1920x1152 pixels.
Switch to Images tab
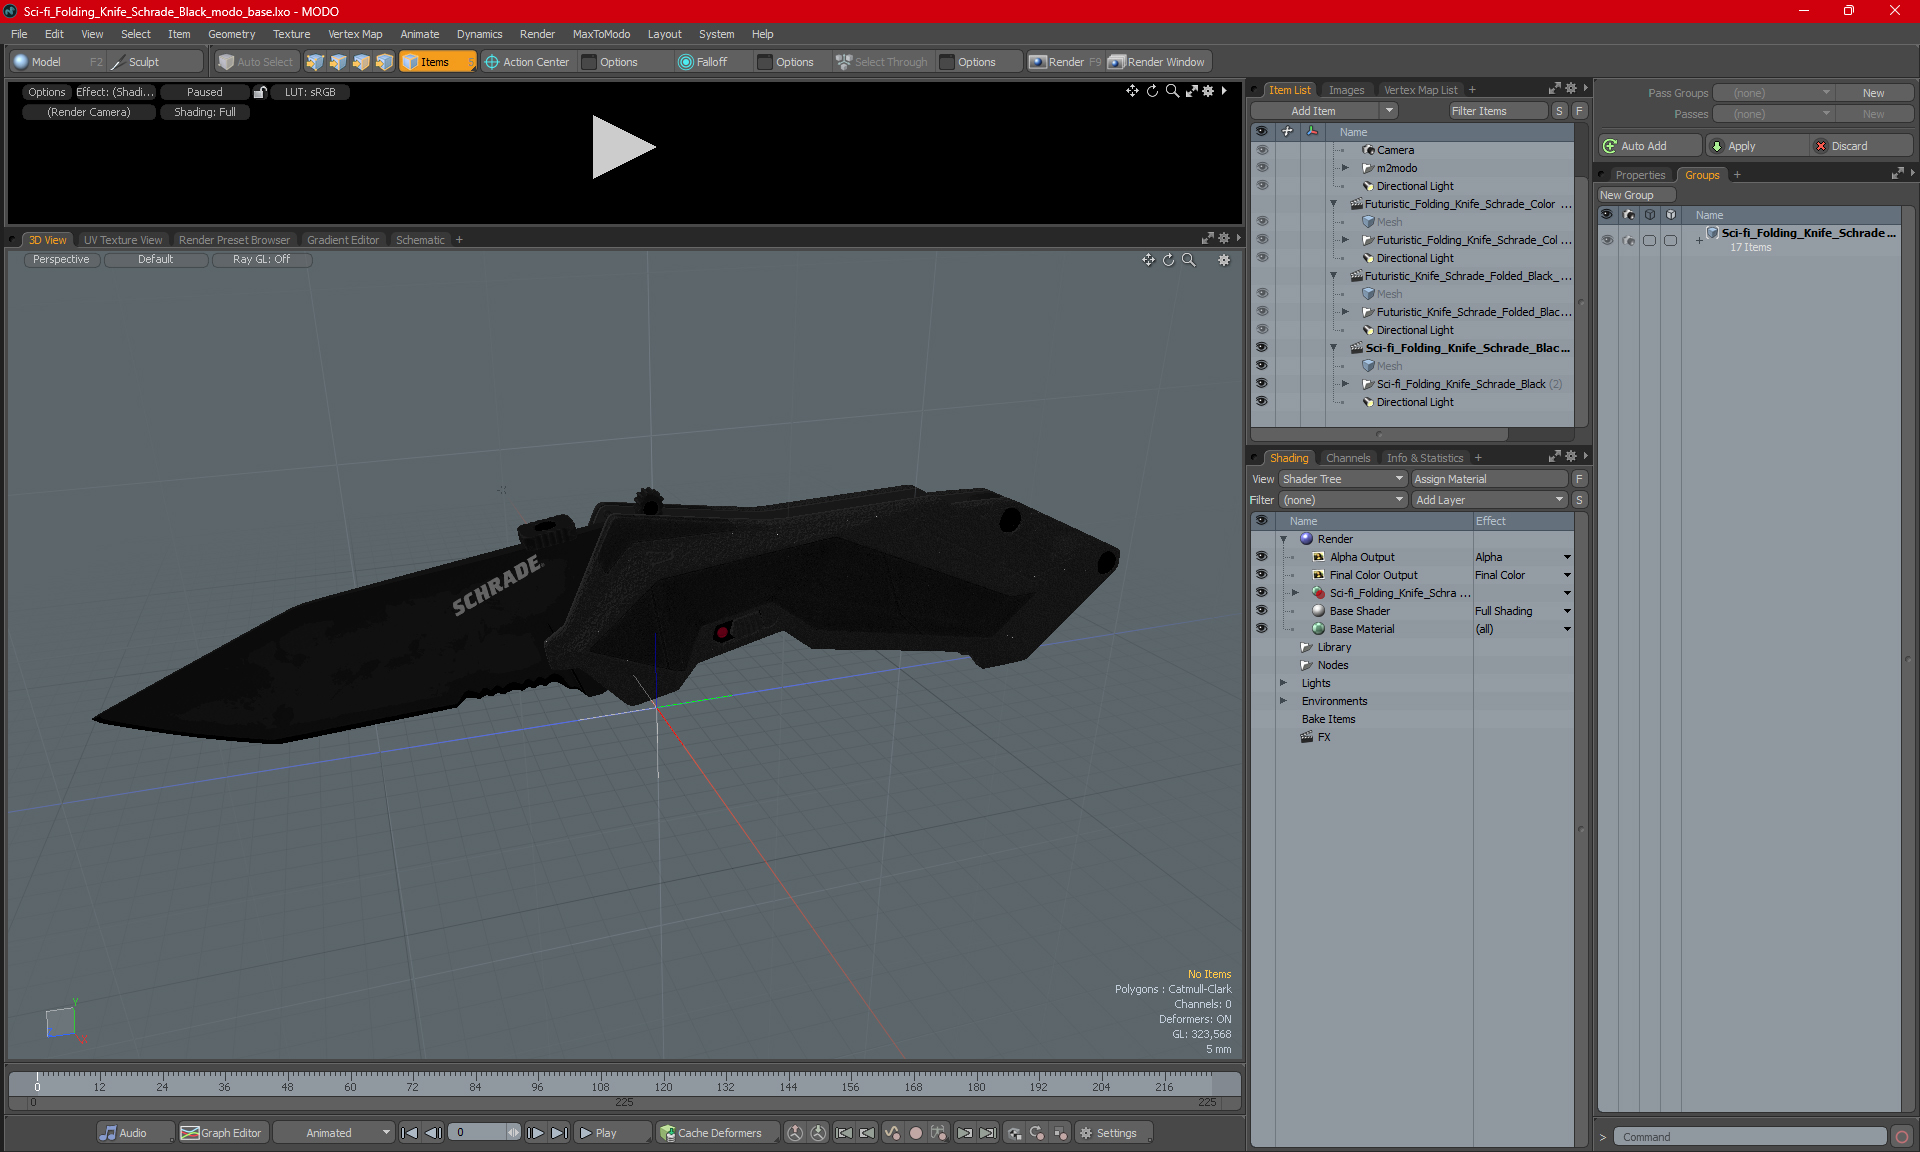pos(1346,90)
